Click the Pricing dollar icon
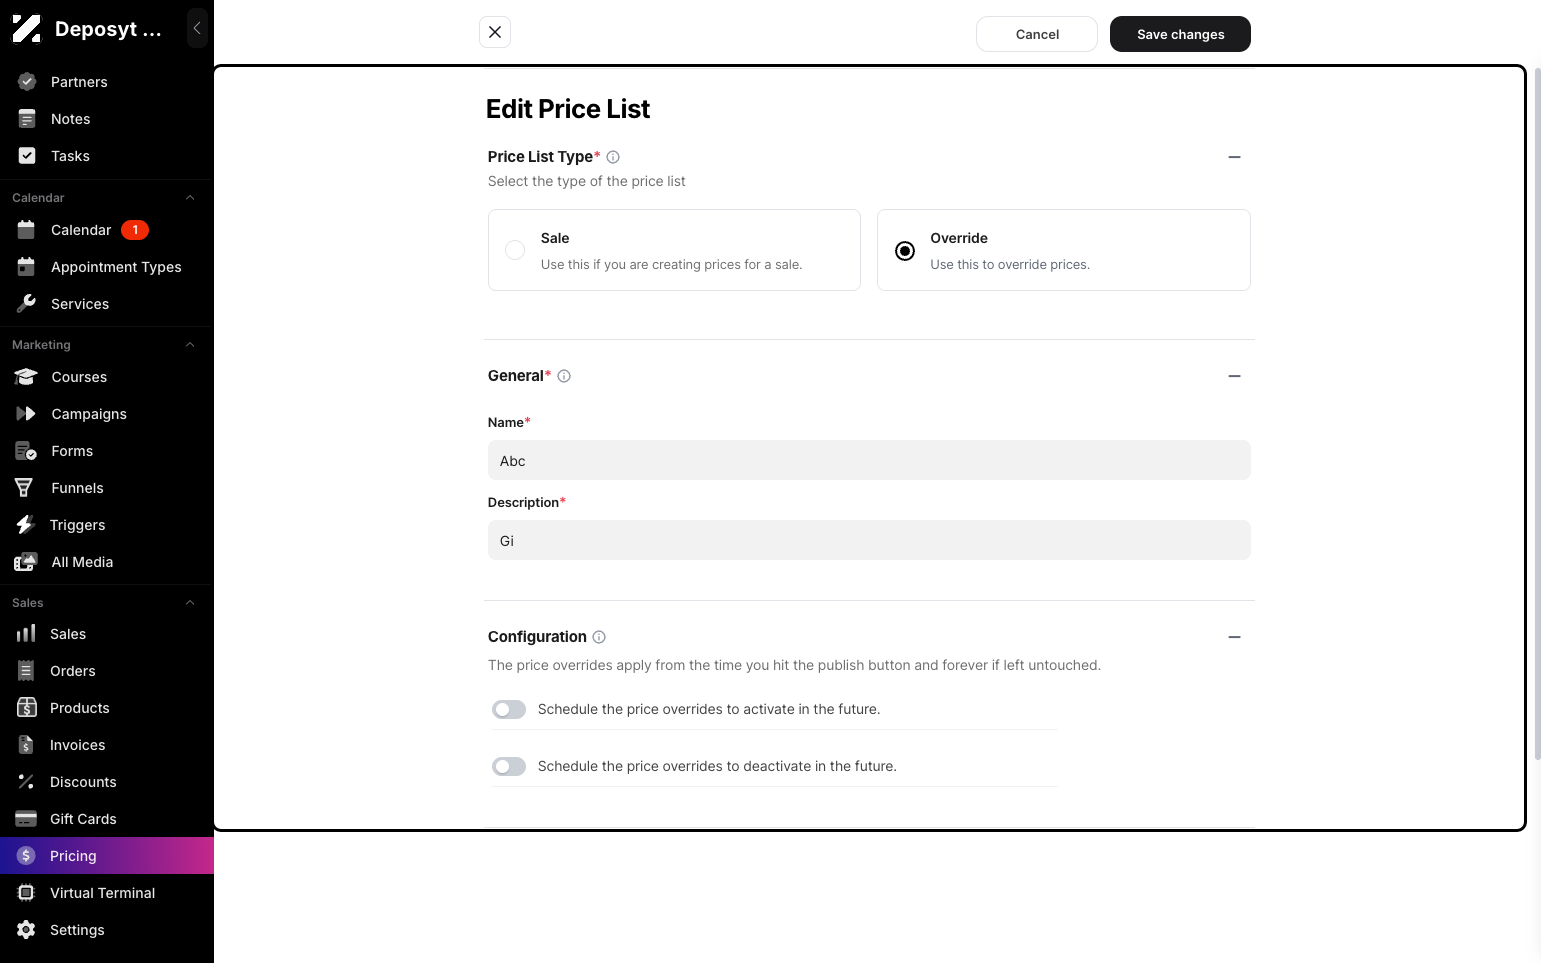Screen dimensions: 1541x963 [x=27, y=856]
